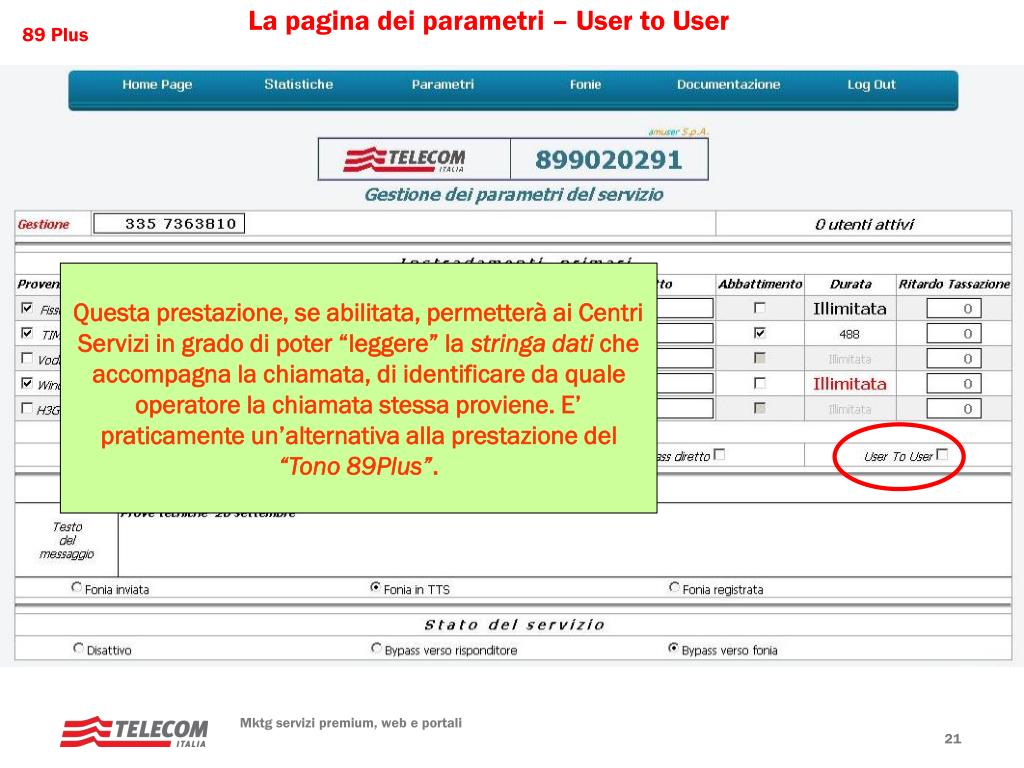
Task: Go to the Statistiche section
Action: tap(298, 84)
